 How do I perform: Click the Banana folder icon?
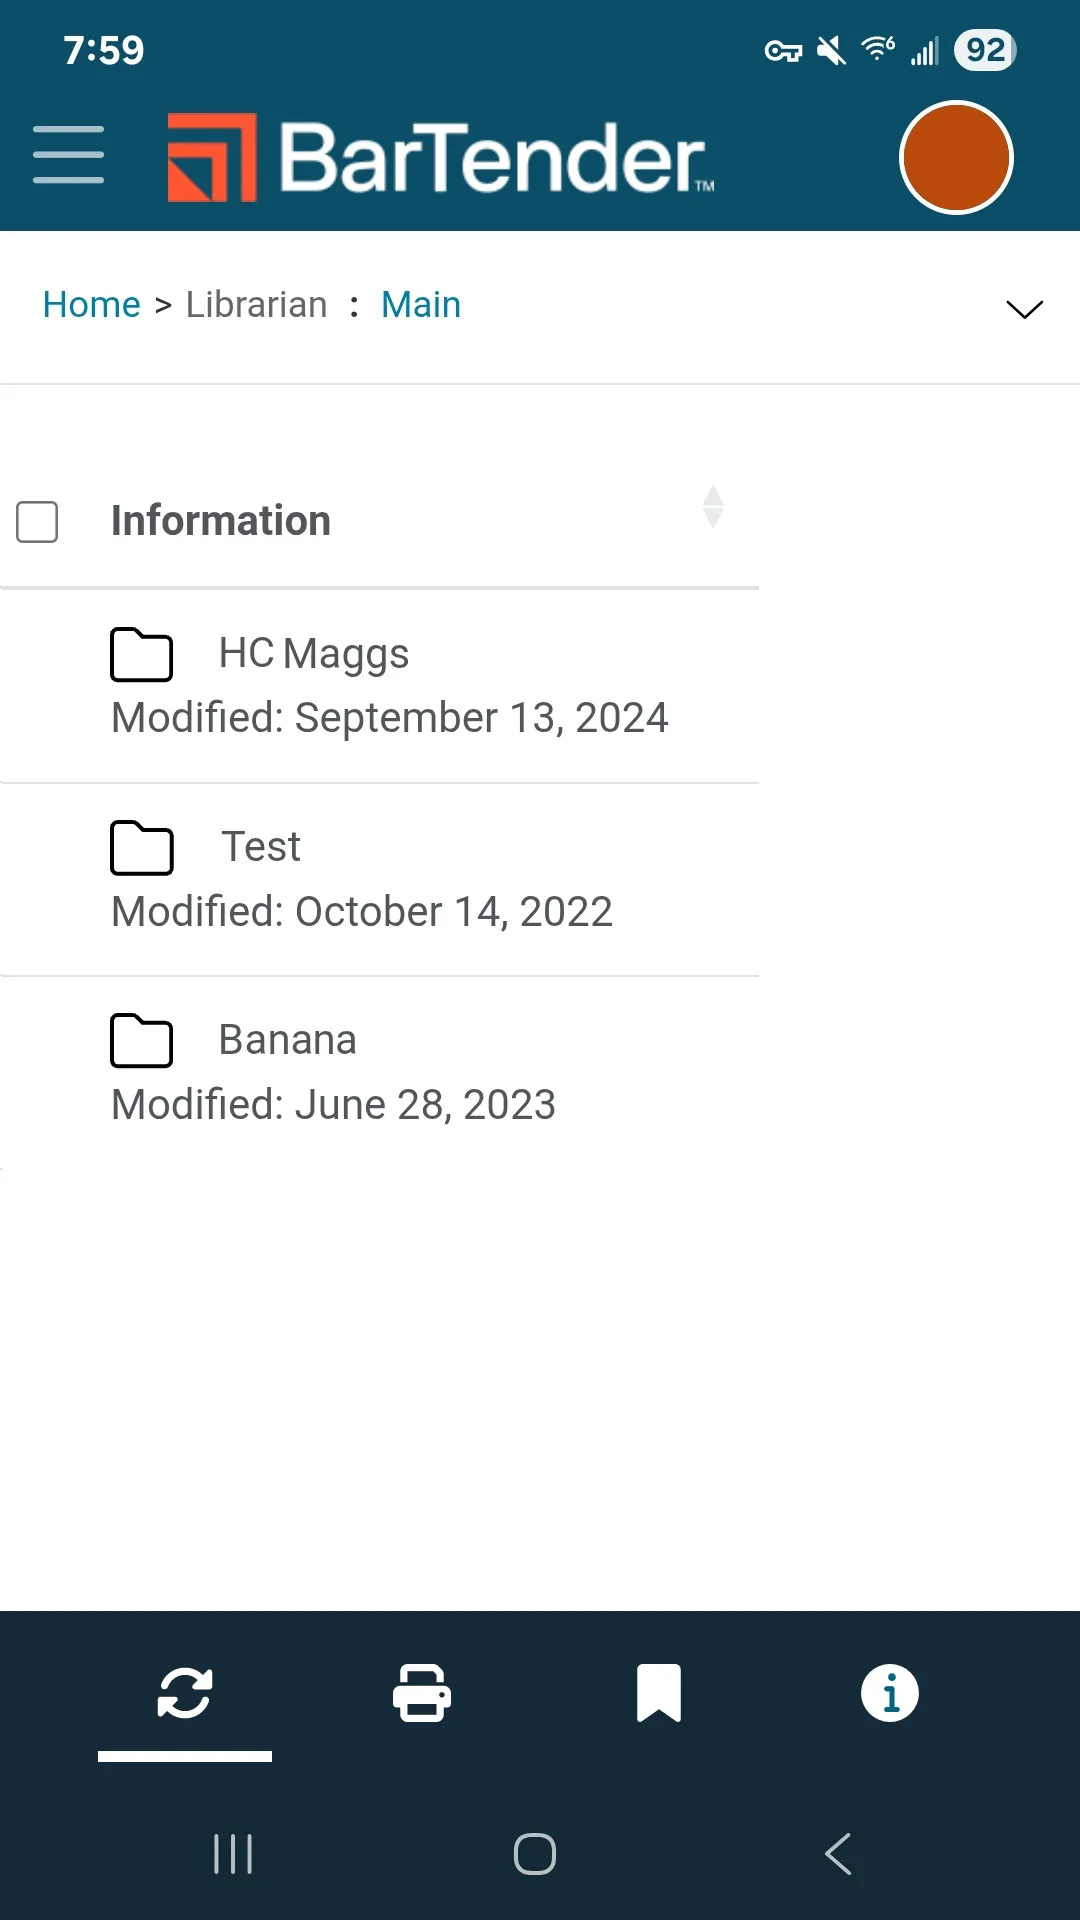[x=141, y=1041]
